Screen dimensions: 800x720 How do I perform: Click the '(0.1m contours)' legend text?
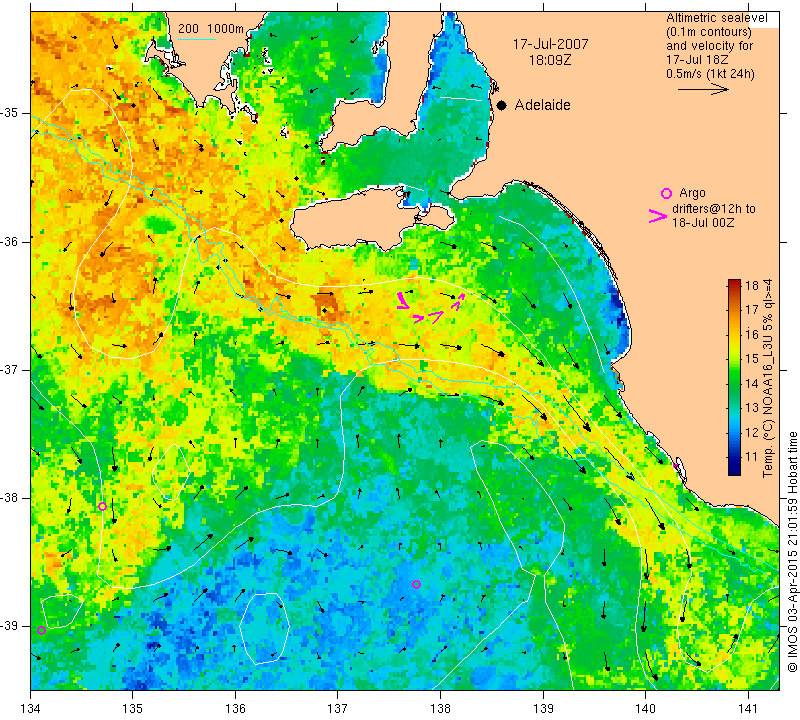(708, 32)
